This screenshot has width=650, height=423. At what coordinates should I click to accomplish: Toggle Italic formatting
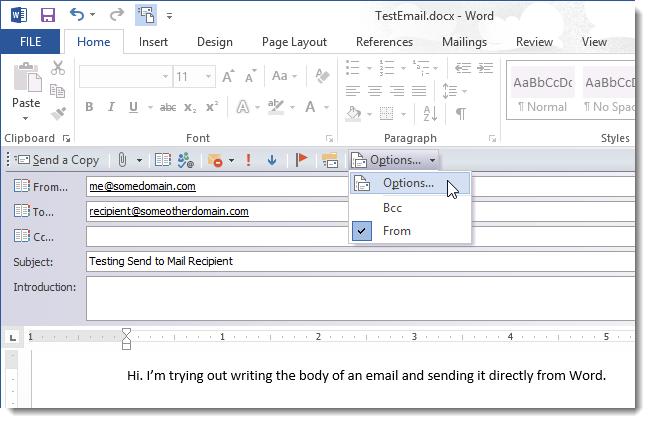[111, 107]
